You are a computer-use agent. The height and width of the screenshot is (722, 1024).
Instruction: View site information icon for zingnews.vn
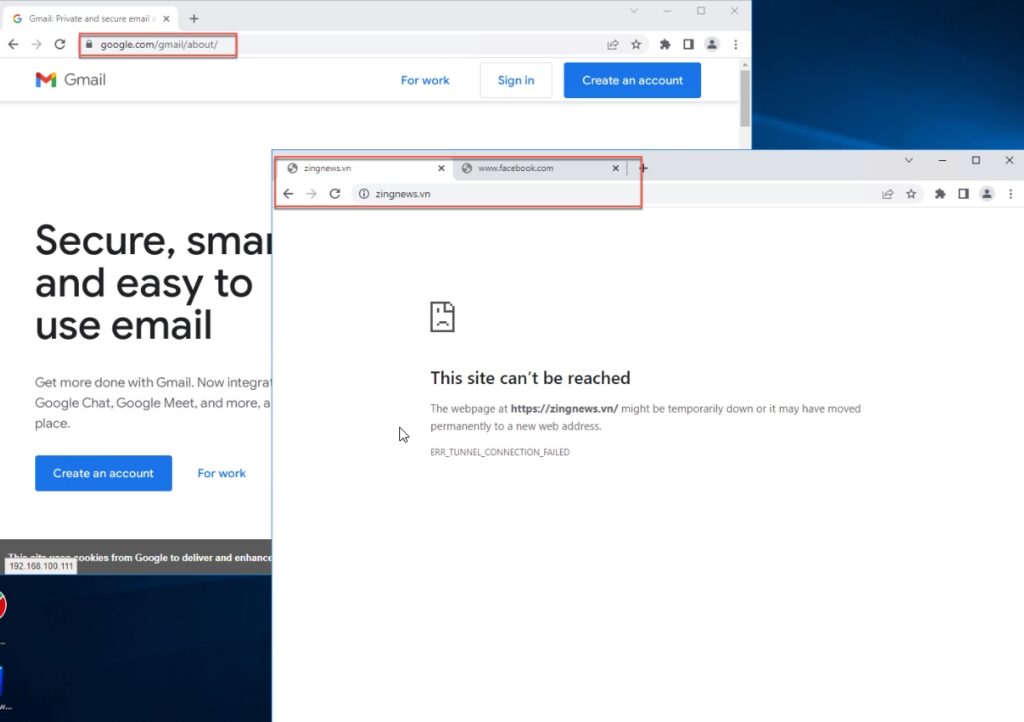pyautogui.click(x=364, y=194)
